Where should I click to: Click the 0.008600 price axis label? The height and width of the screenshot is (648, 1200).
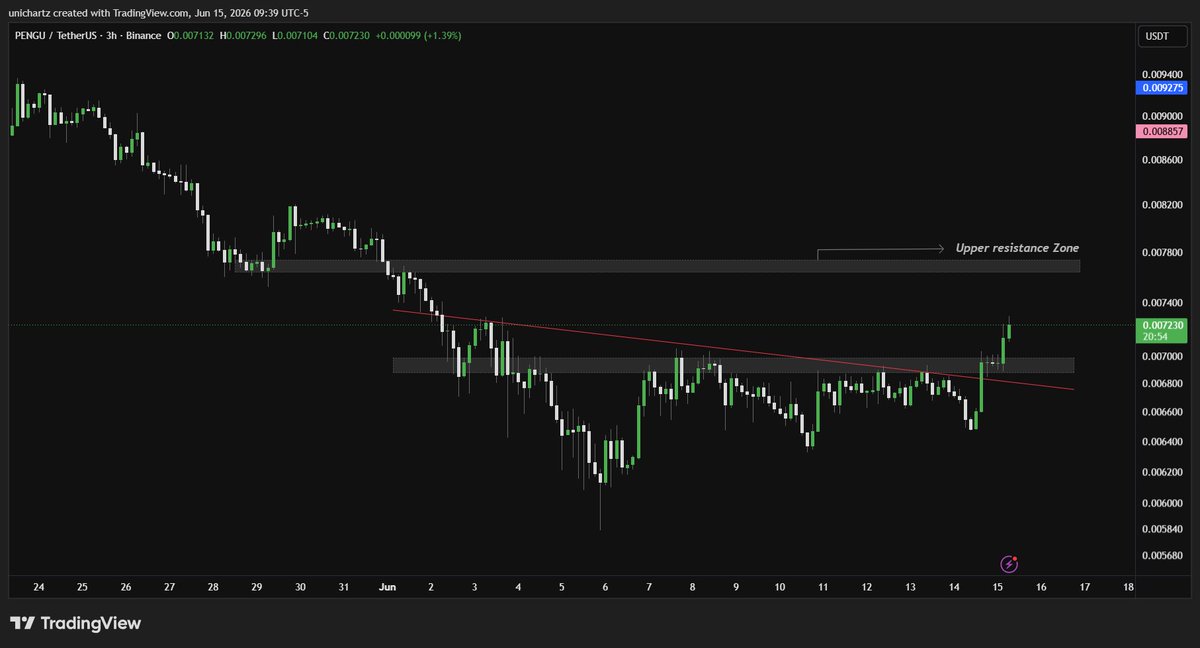tap(1160, 160)
